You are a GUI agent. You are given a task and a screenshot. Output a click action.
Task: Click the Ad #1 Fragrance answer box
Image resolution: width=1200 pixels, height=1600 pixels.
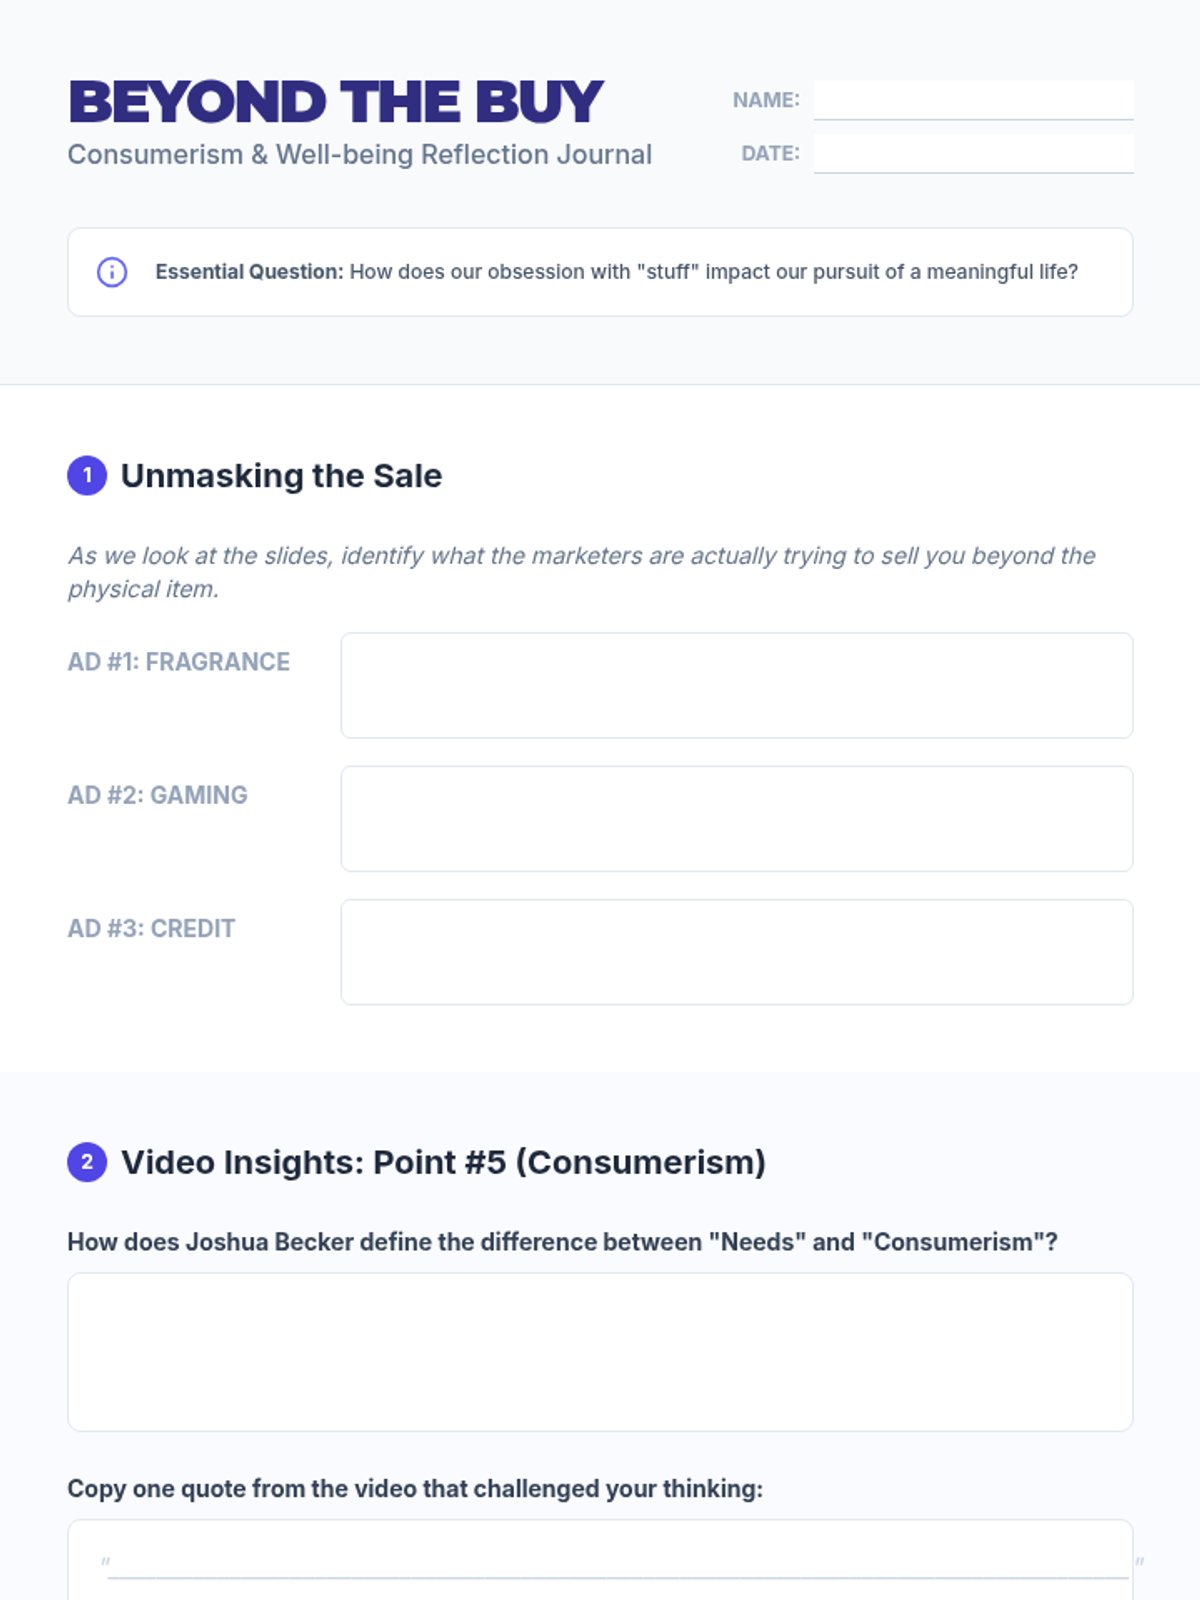[736, 685]
